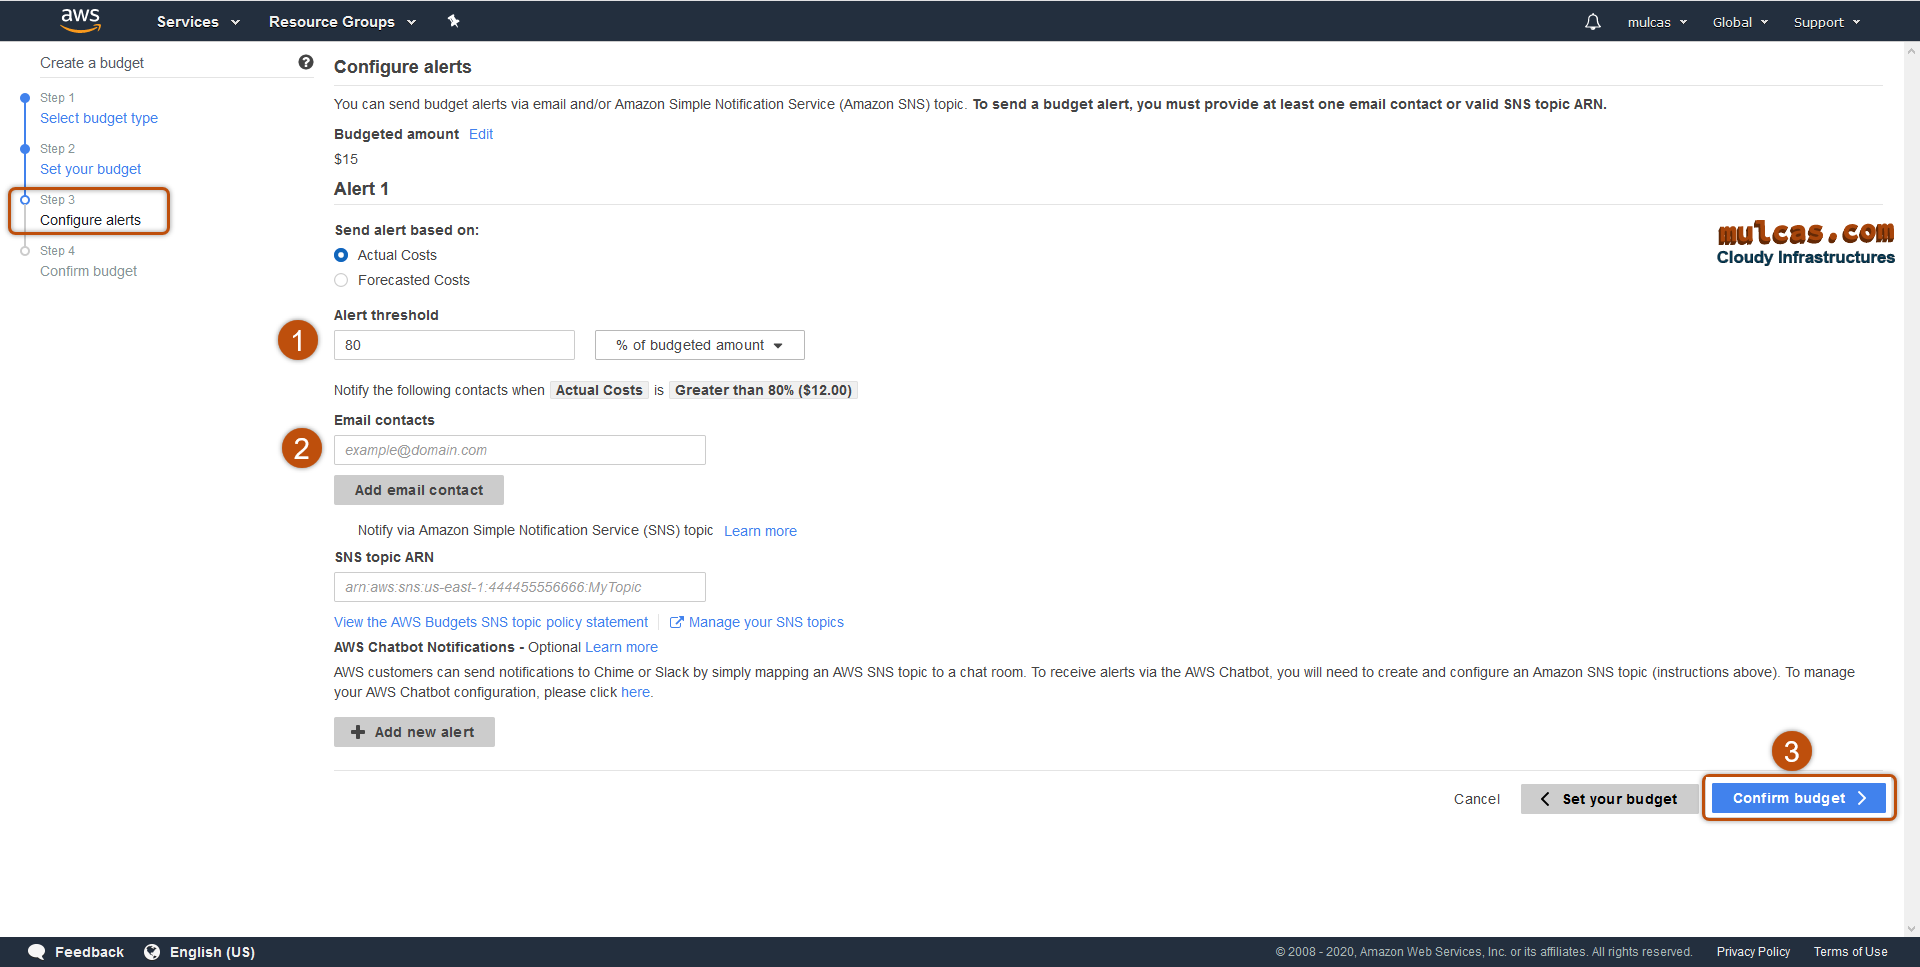
Task: Click the plus icon on Add new alert
Action: (358, 732)
